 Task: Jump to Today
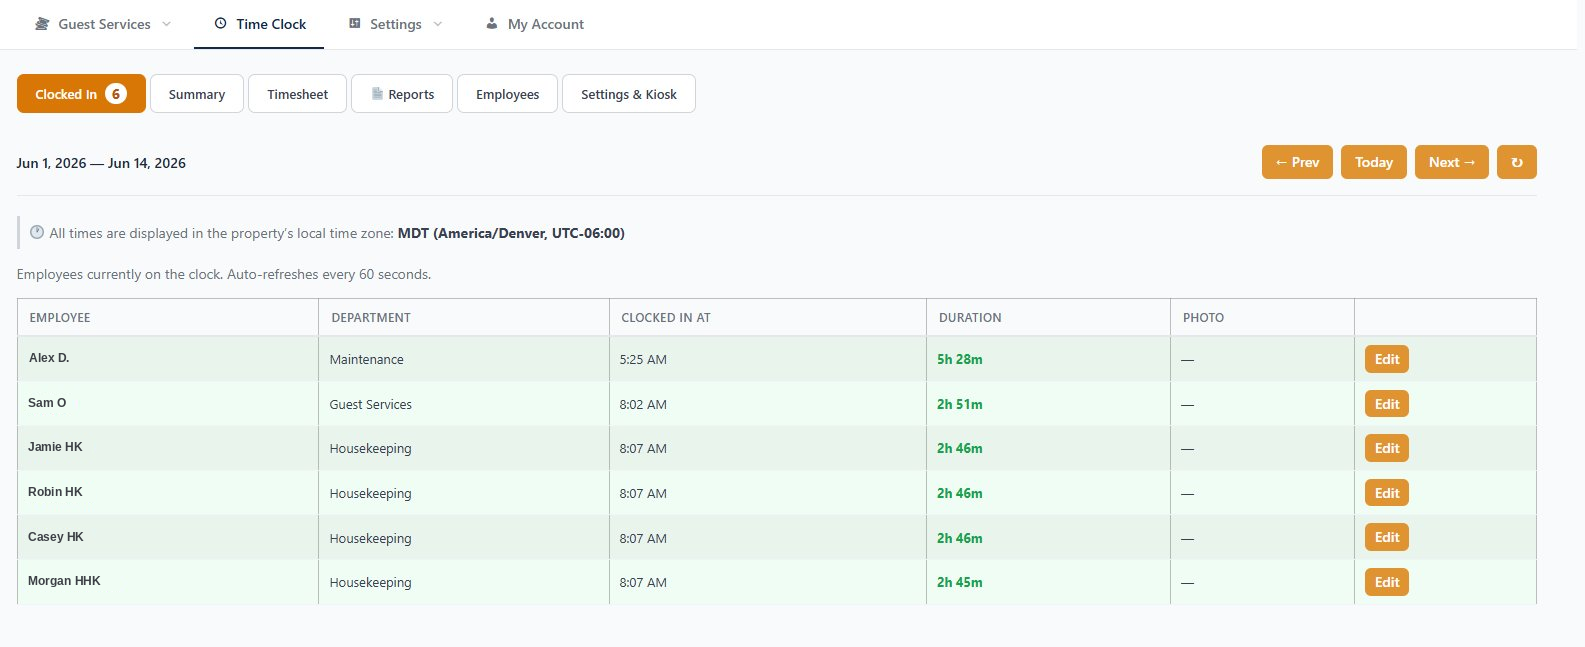[1374, 162]
